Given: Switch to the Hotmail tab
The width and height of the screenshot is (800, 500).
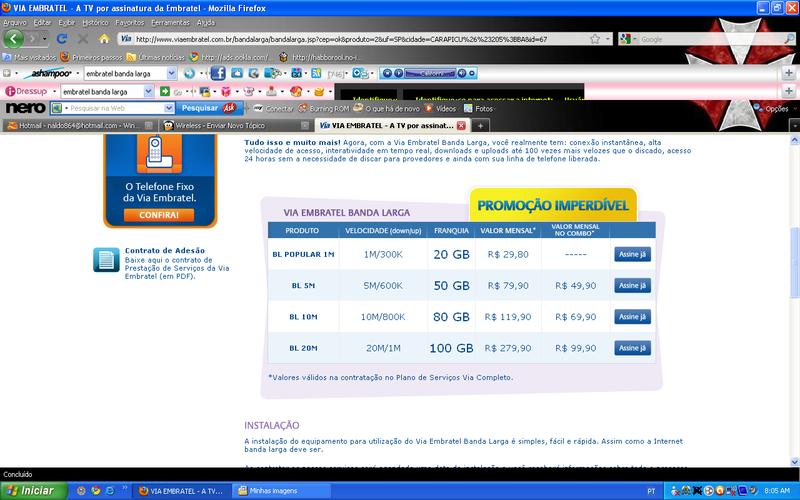Looking at the screenshot, I should click(79, 125).
